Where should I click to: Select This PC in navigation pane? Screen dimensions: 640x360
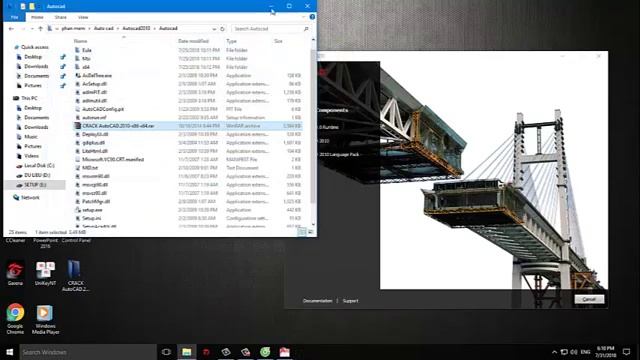click(29, 98)
